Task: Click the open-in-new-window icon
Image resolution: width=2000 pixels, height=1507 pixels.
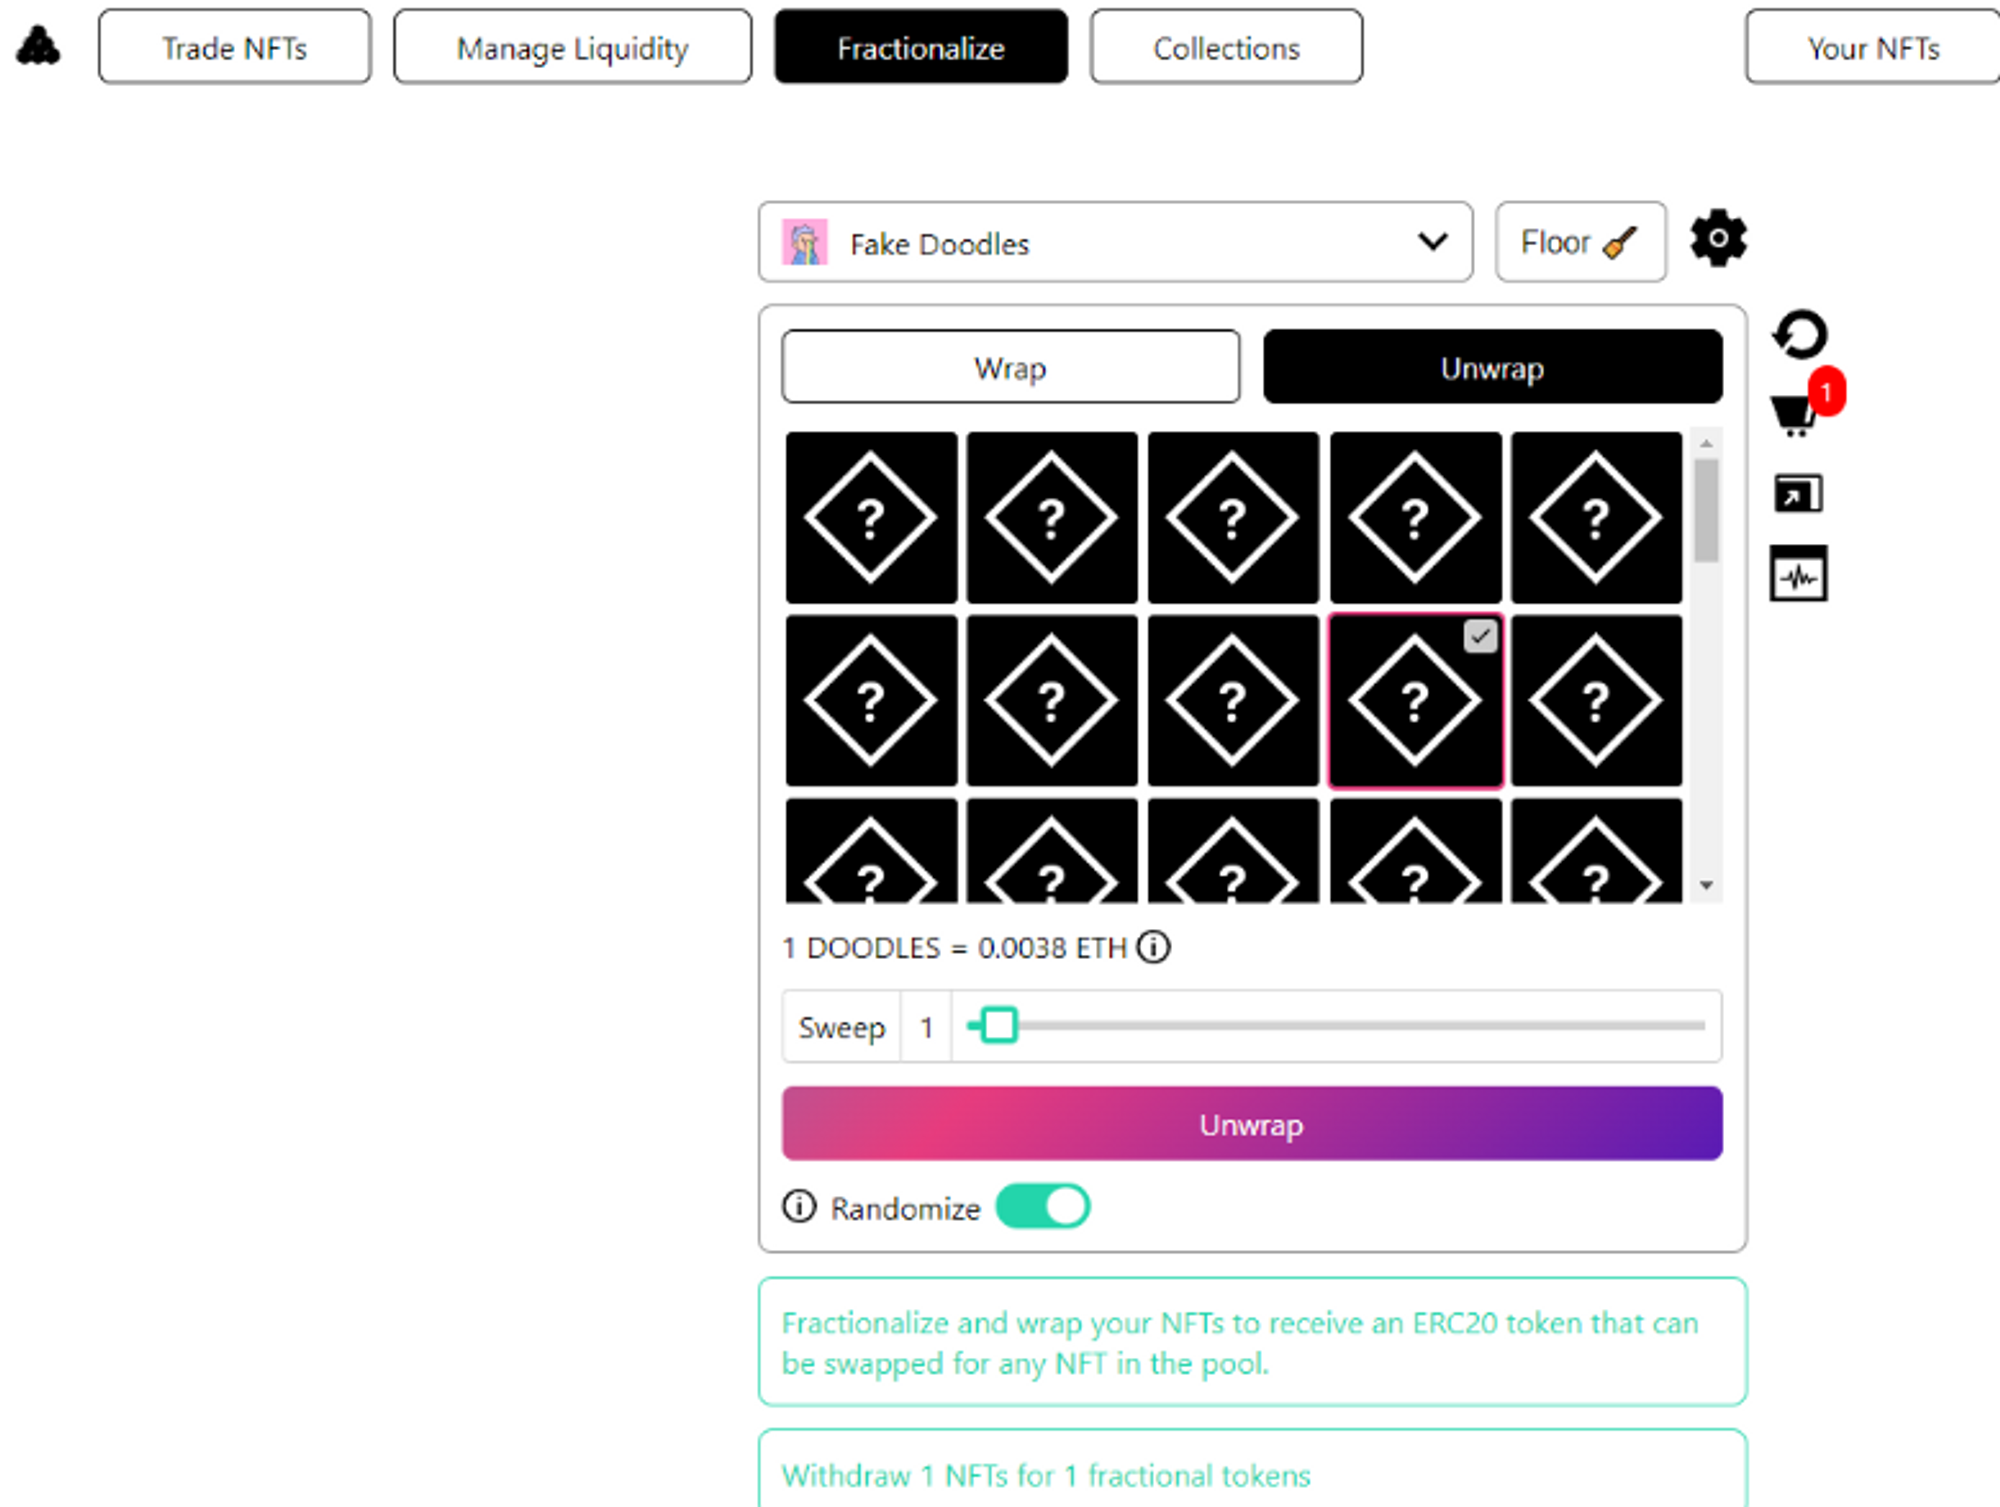Action: point(1798,493)
